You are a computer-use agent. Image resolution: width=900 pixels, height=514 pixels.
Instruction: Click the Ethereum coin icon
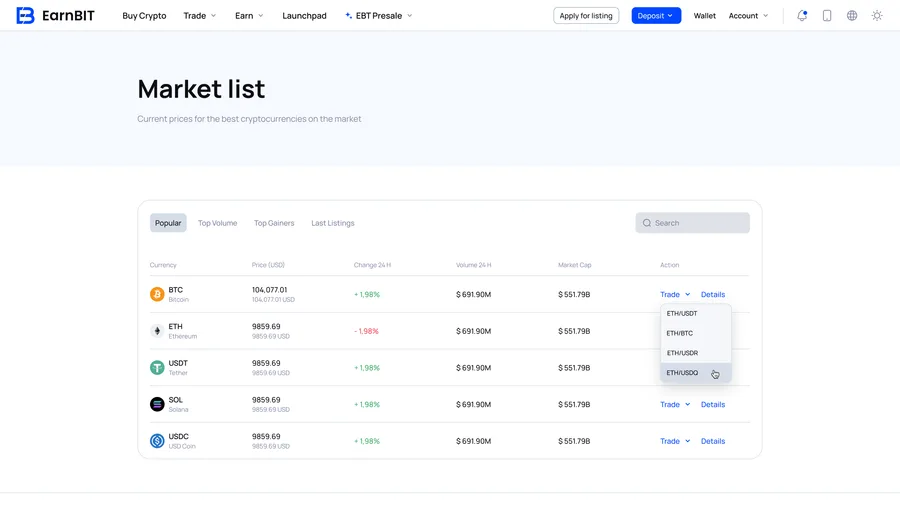pos(157,331)
